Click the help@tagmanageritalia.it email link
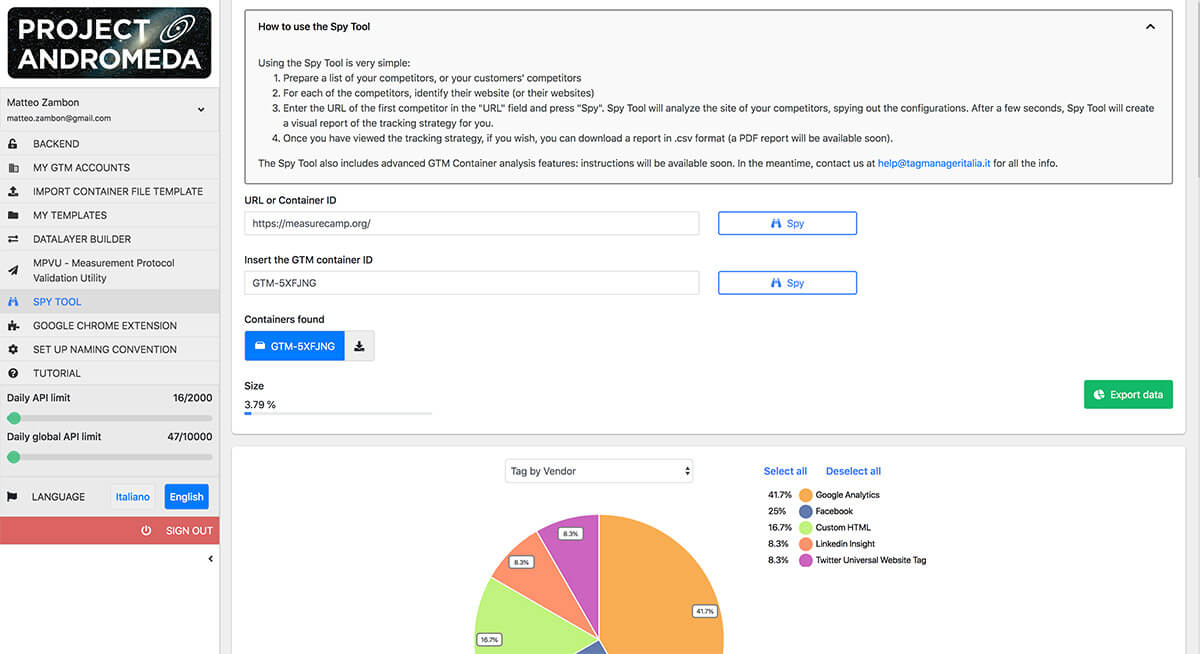Screen dimensions: 1200x654 point(934,163)
